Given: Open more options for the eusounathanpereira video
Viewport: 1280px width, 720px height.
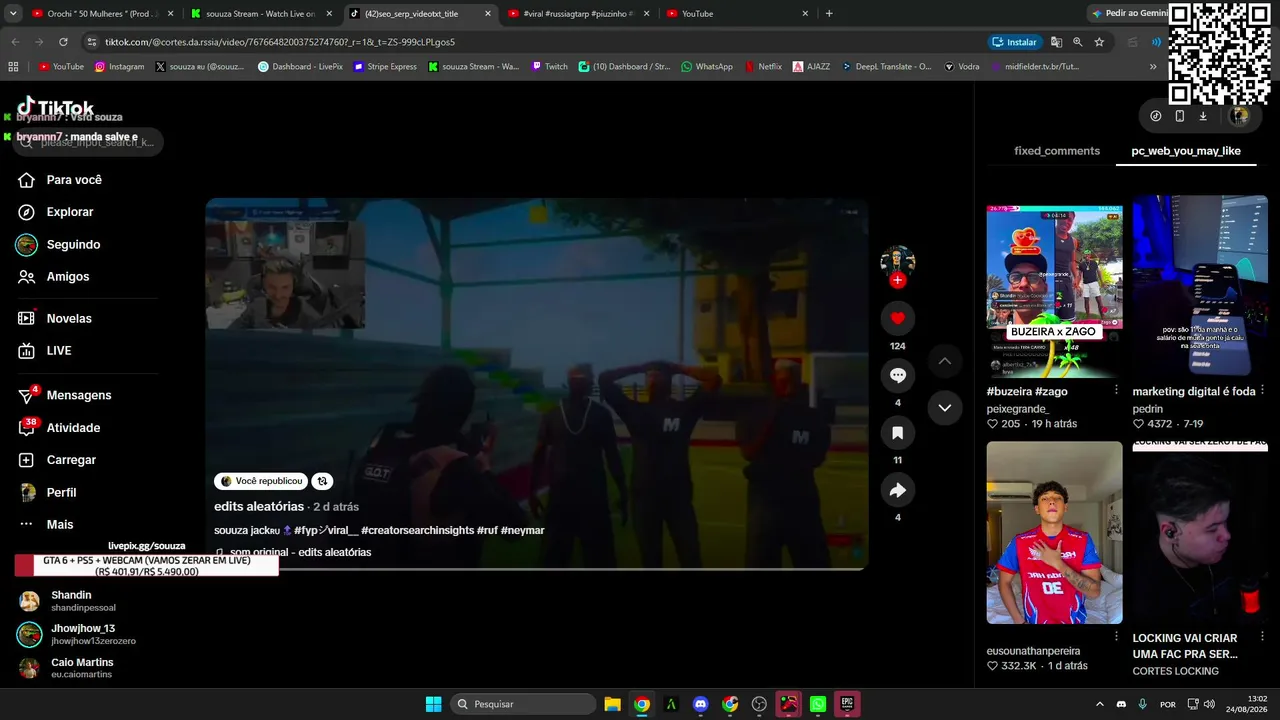Looking at the screenshot, I should click(x=1116, y=636).
